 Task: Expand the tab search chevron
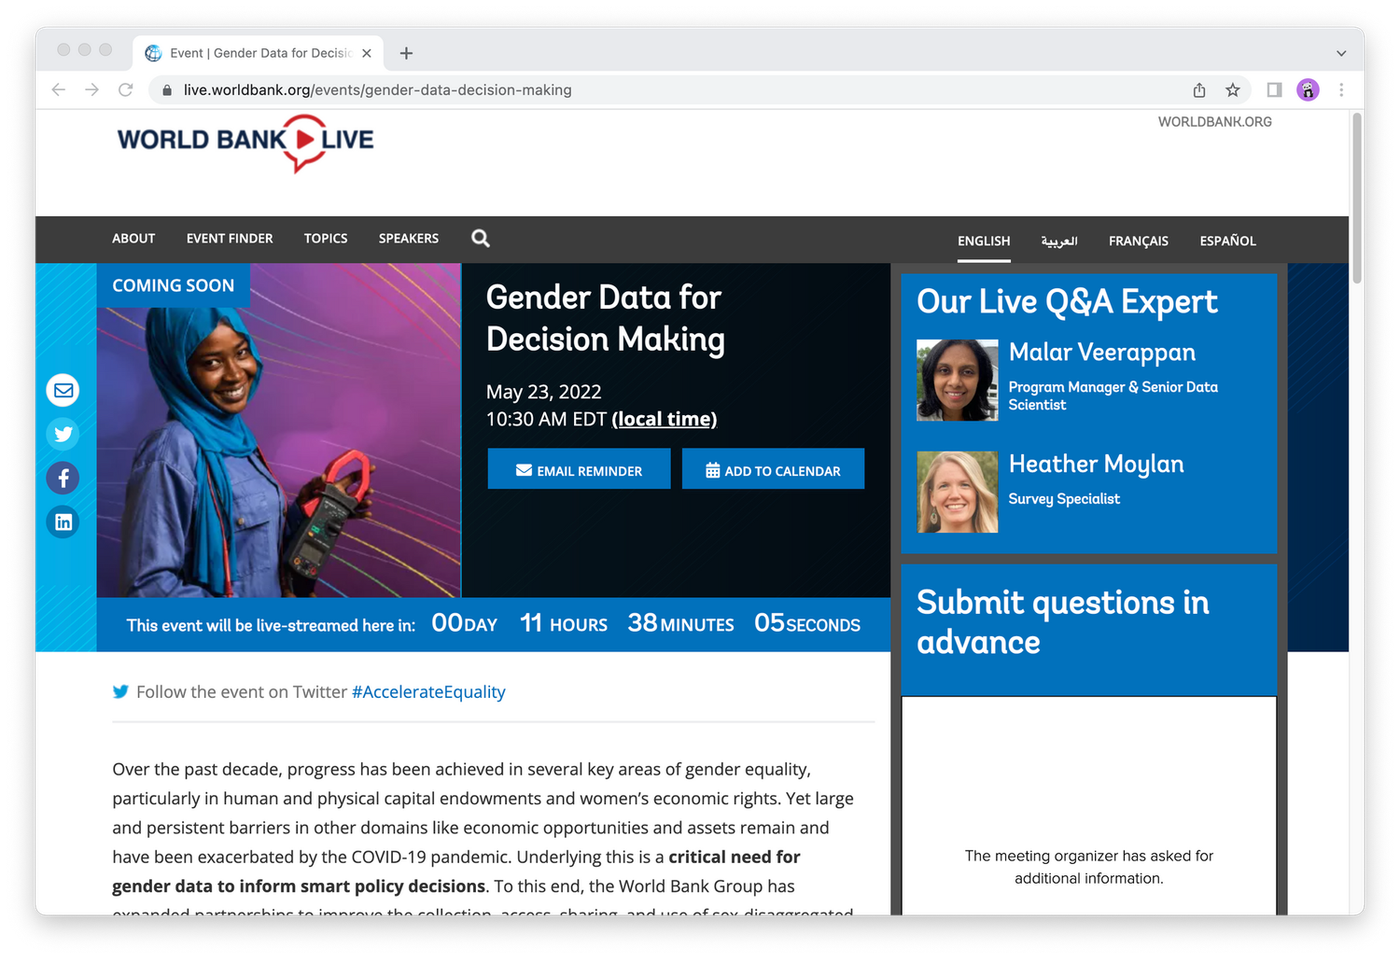pos(1341,53)
